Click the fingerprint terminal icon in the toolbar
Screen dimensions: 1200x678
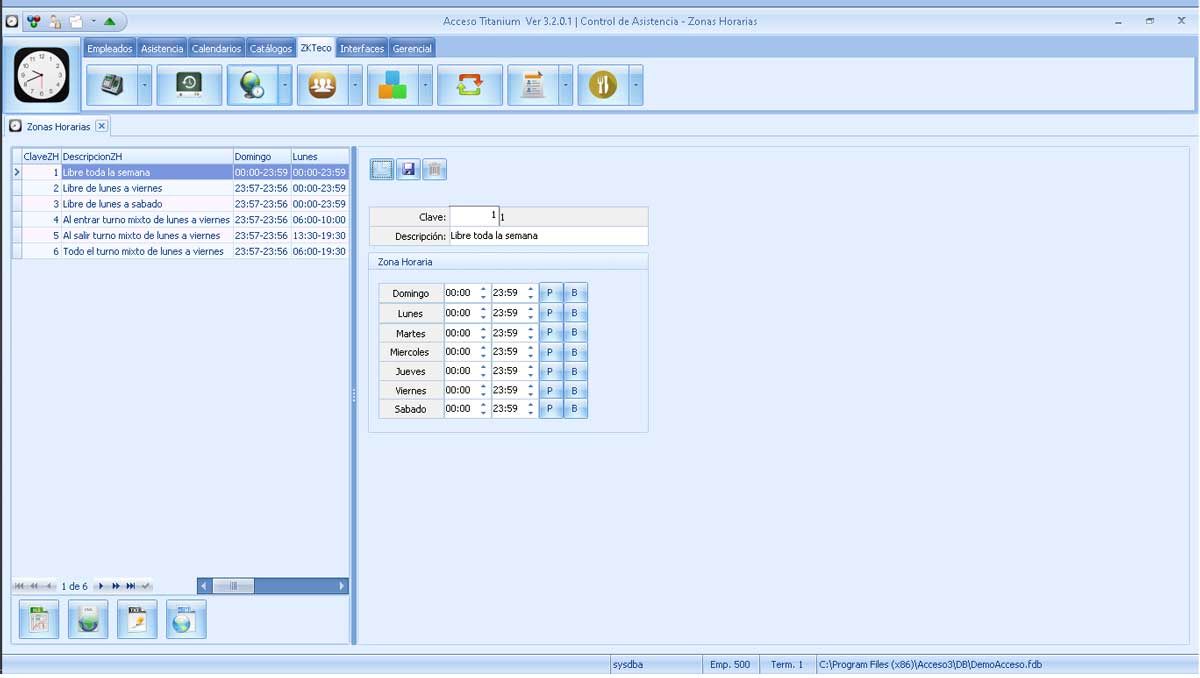[112, 86]
